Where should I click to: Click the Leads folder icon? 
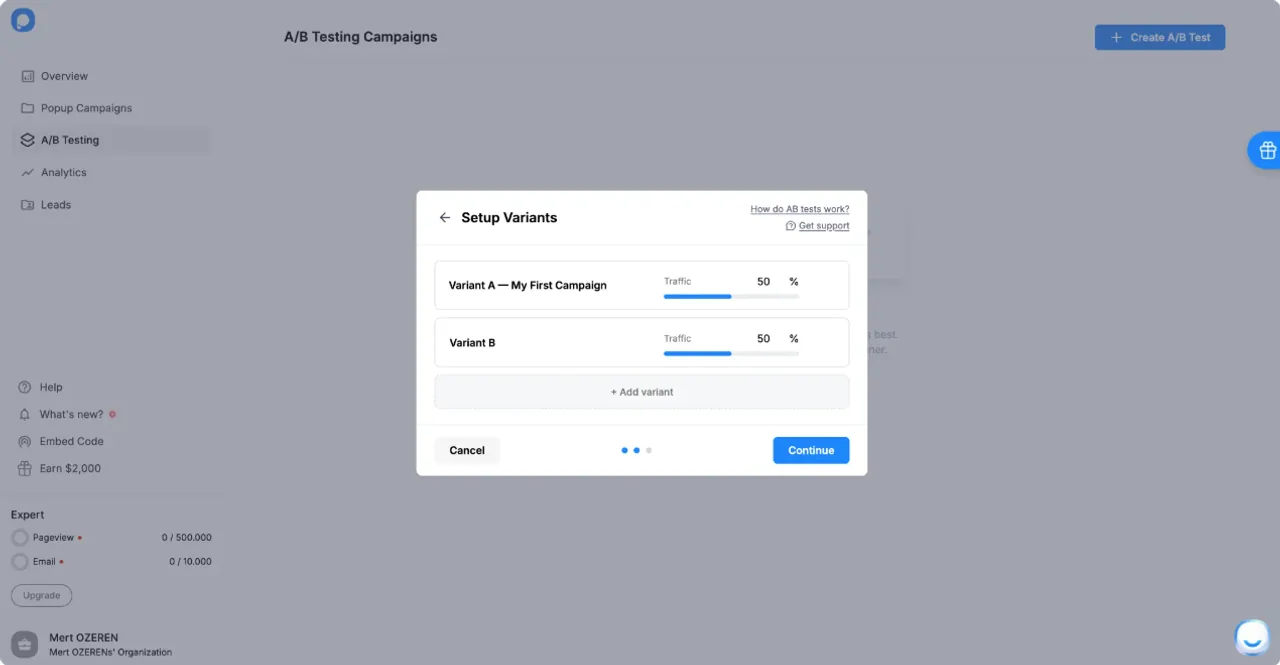[27, 205]
